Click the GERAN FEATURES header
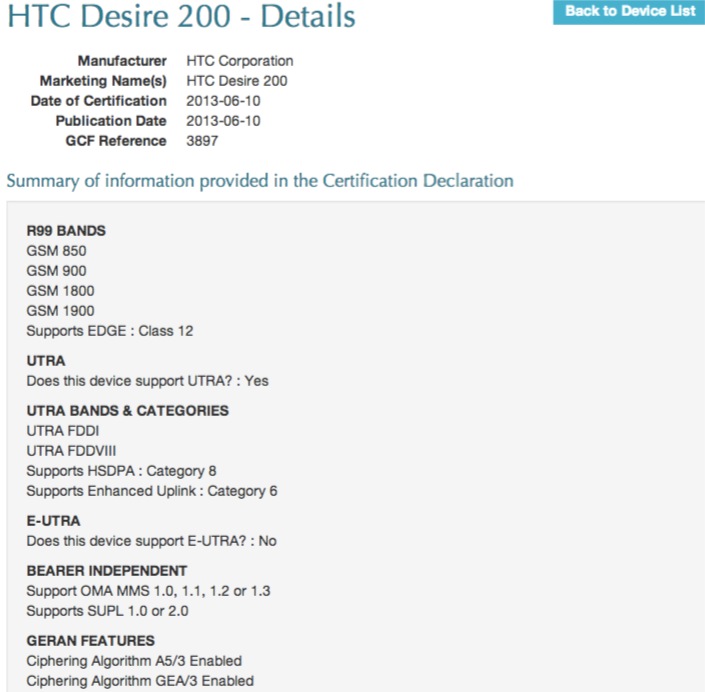This screenshot has width=705, height=692. point(90,641)
